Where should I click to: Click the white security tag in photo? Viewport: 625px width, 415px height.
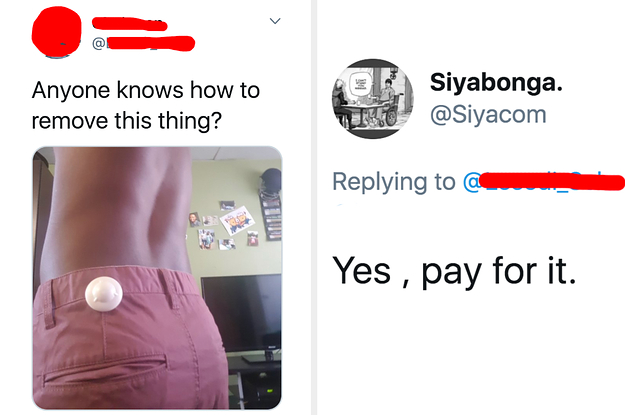(x=104, y=294)
